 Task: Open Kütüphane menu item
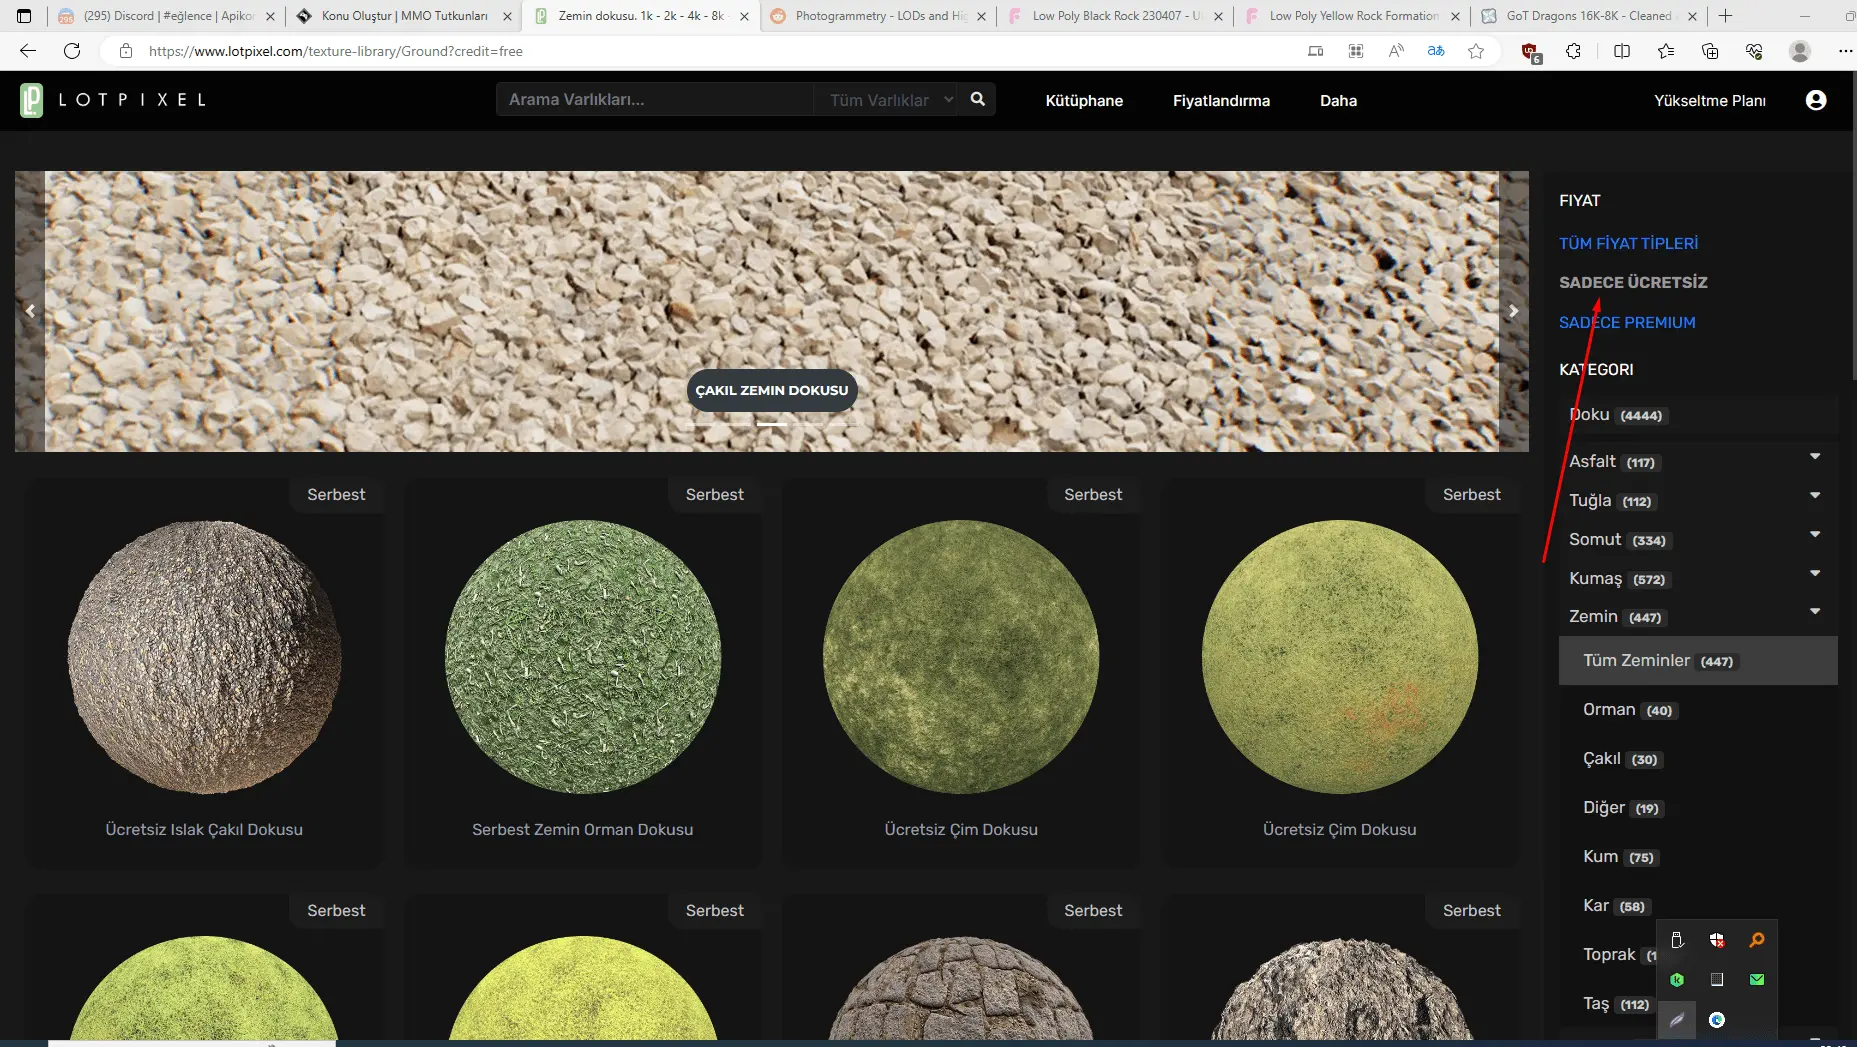click(x=1084, y=100)
